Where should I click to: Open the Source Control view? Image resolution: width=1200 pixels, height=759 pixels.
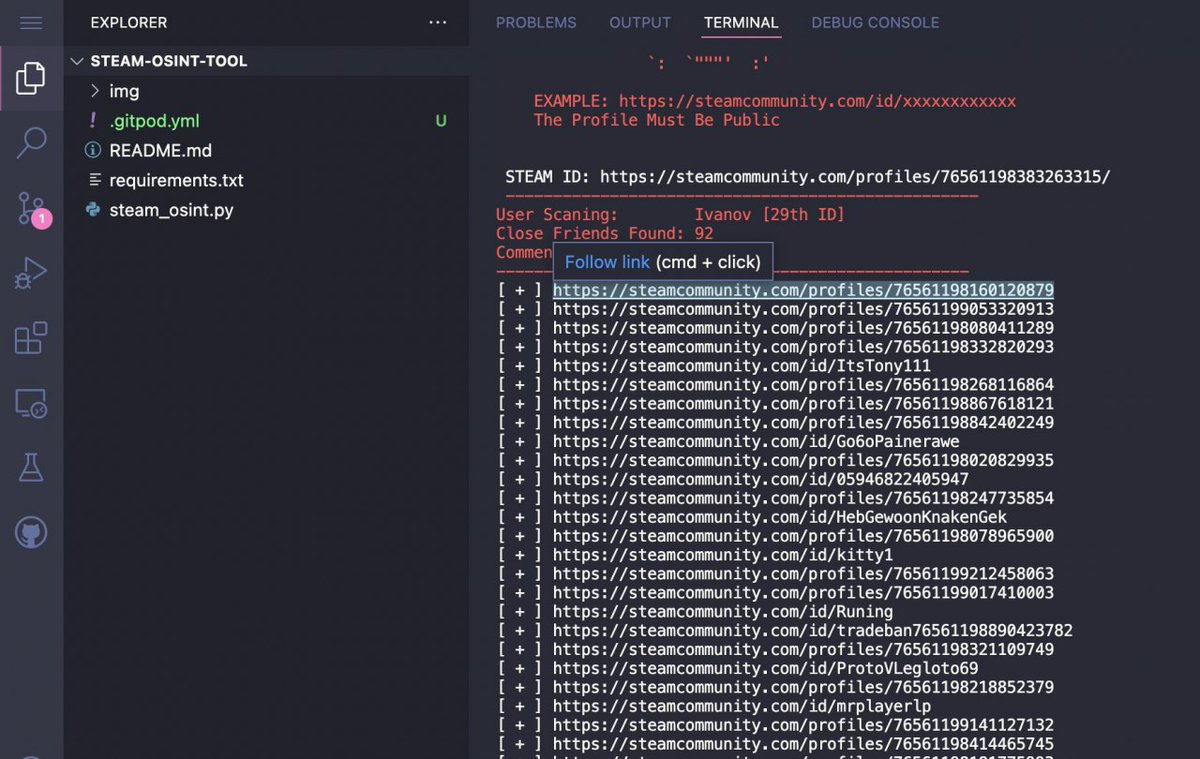tap(31, 208)
